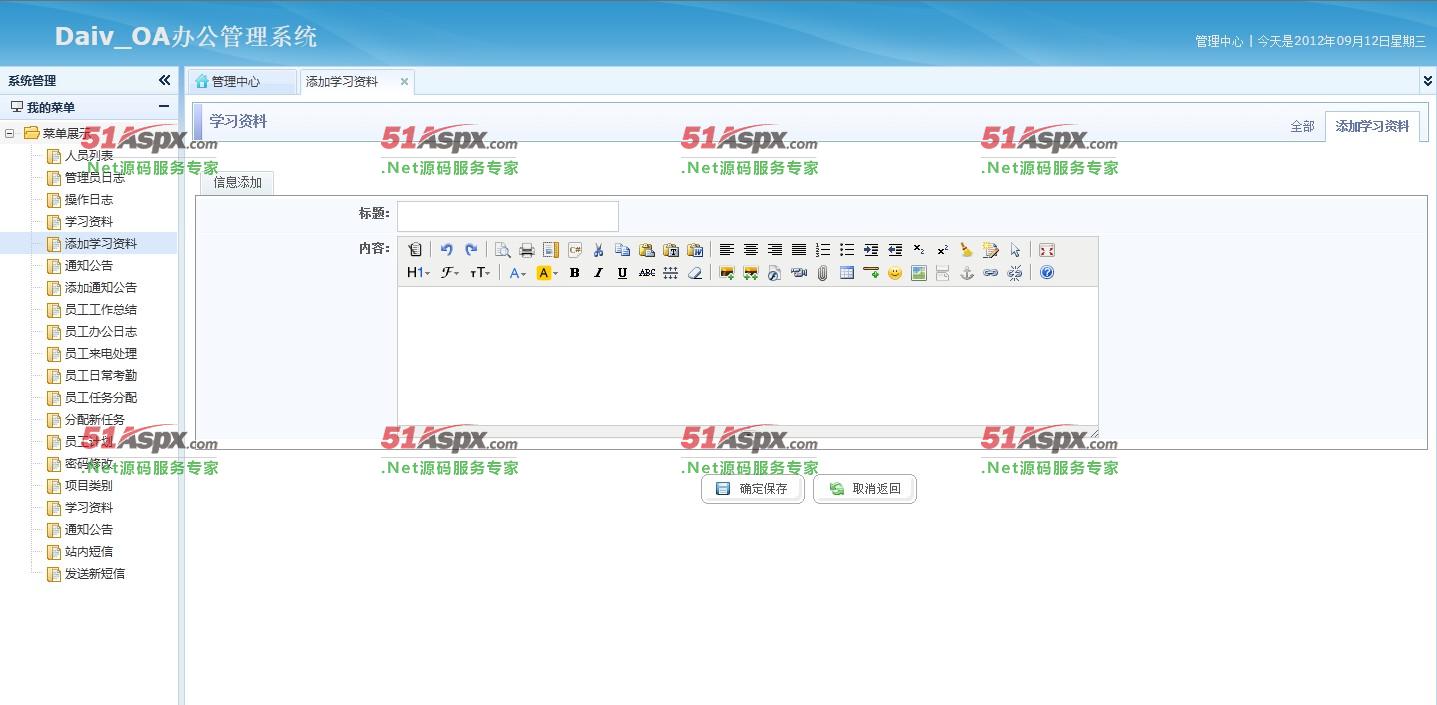Apply quick format icon
The width and height of the screenshot is (1437, 705).
tap(991, 250)
